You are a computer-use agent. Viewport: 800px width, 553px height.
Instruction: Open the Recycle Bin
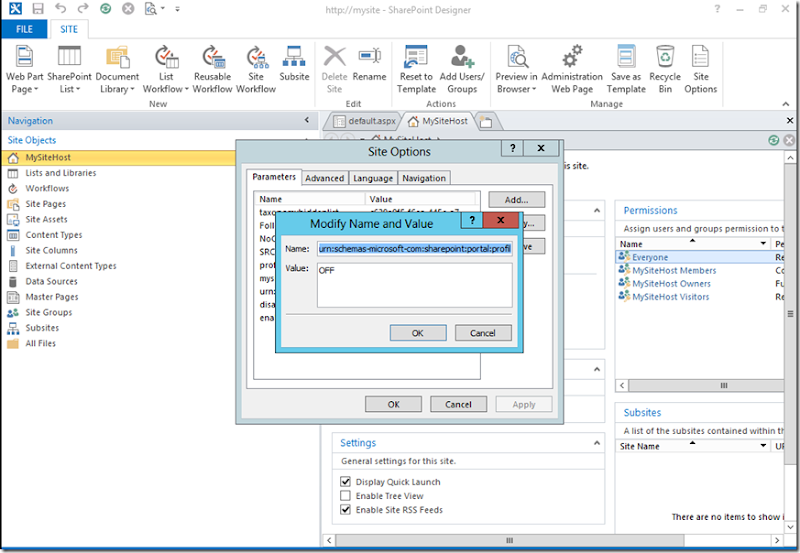click(665, 69)
